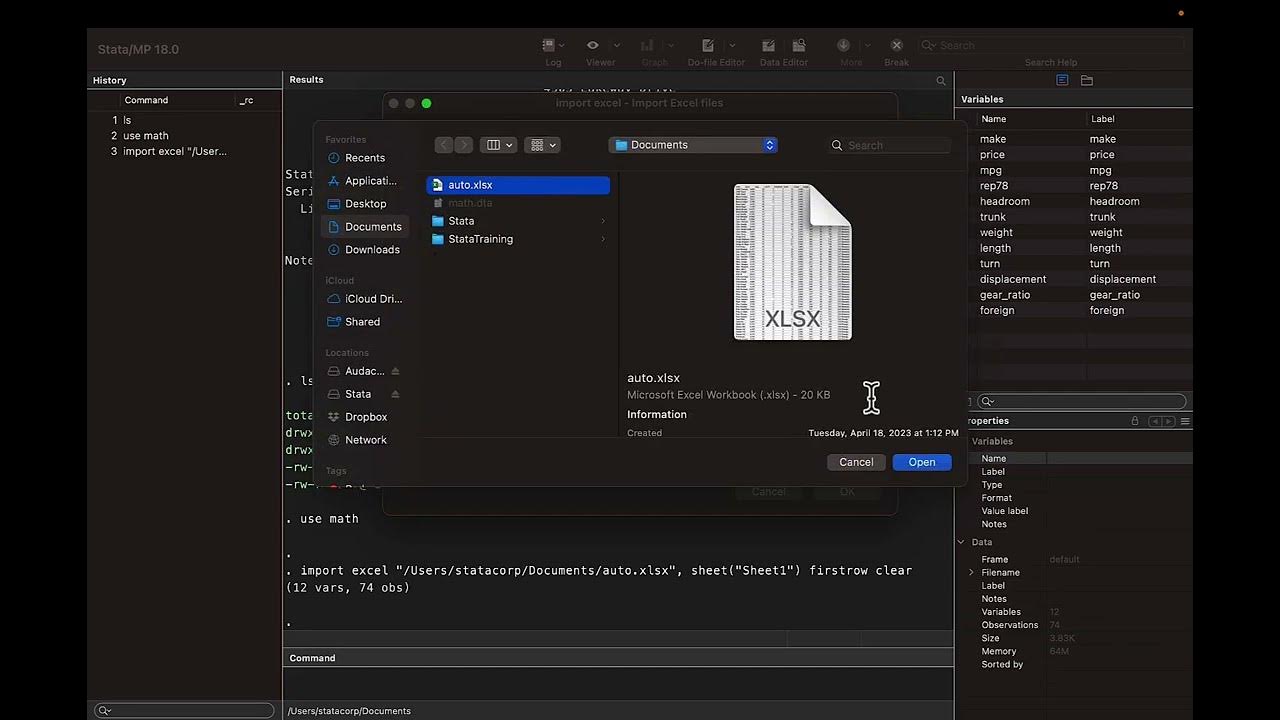Select the Stata folder
Image resolution: width=1280 pixels, height=720 pixels.
[518, 221]
